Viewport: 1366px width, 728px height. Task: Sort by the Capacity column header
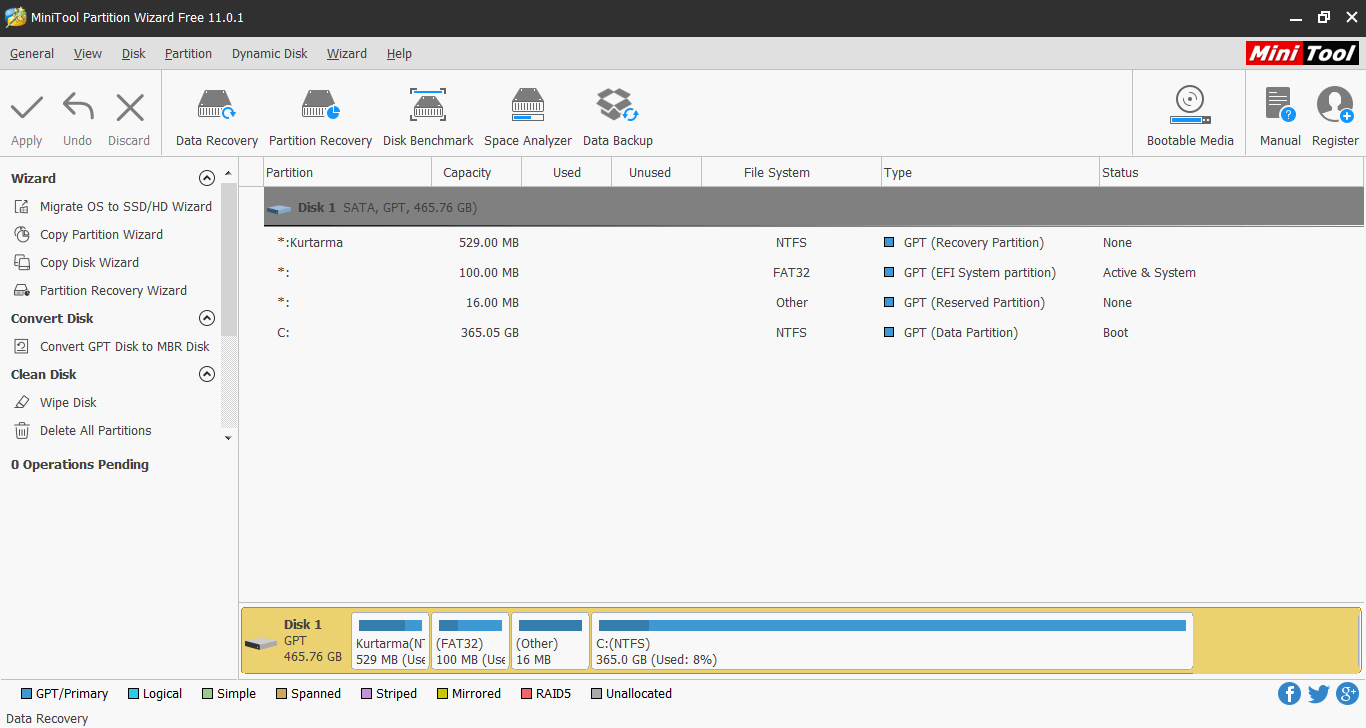pyautogui.click(x=477, y=173)
